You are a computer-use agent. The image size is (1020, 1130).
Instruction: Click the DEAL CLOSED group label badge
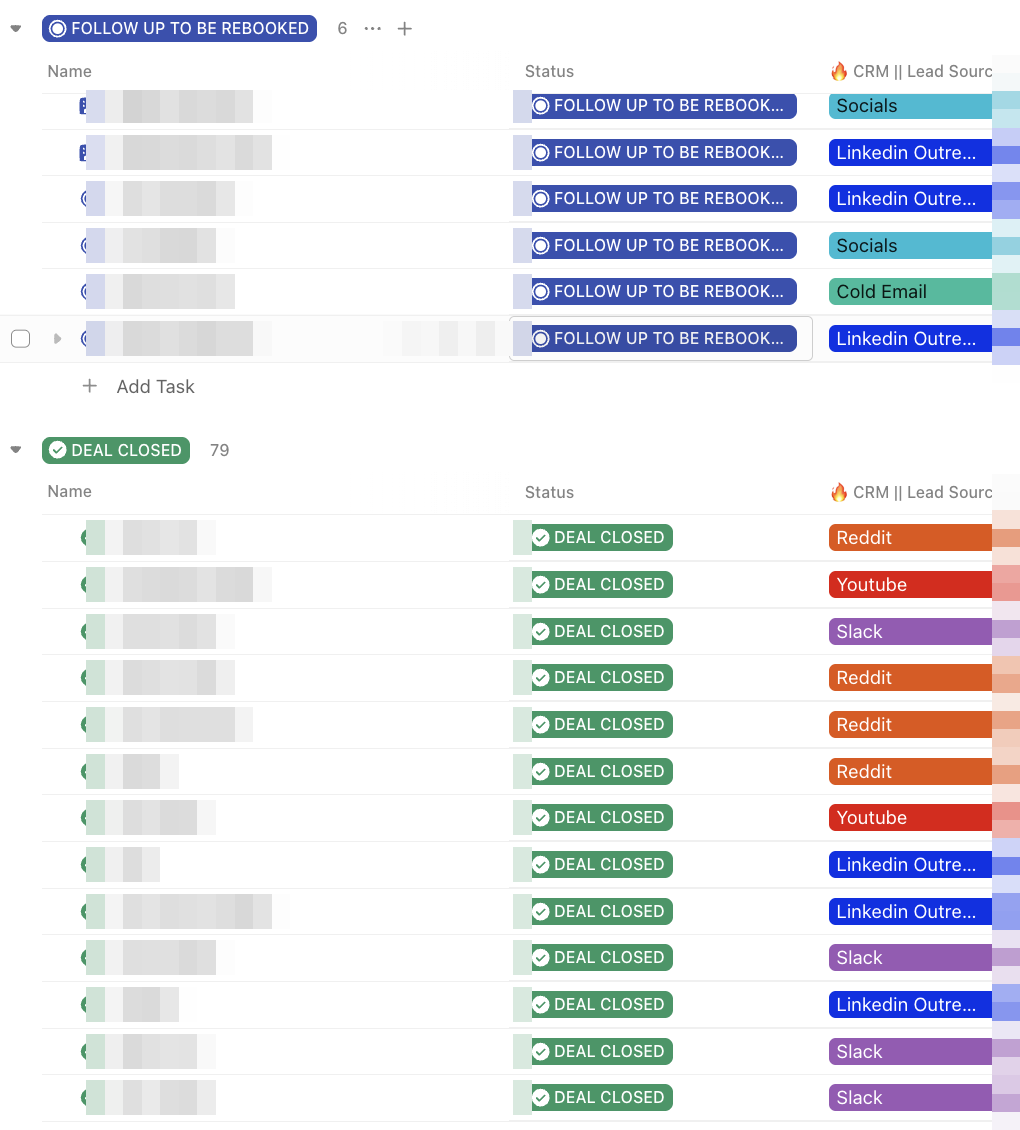click(116, 450)
